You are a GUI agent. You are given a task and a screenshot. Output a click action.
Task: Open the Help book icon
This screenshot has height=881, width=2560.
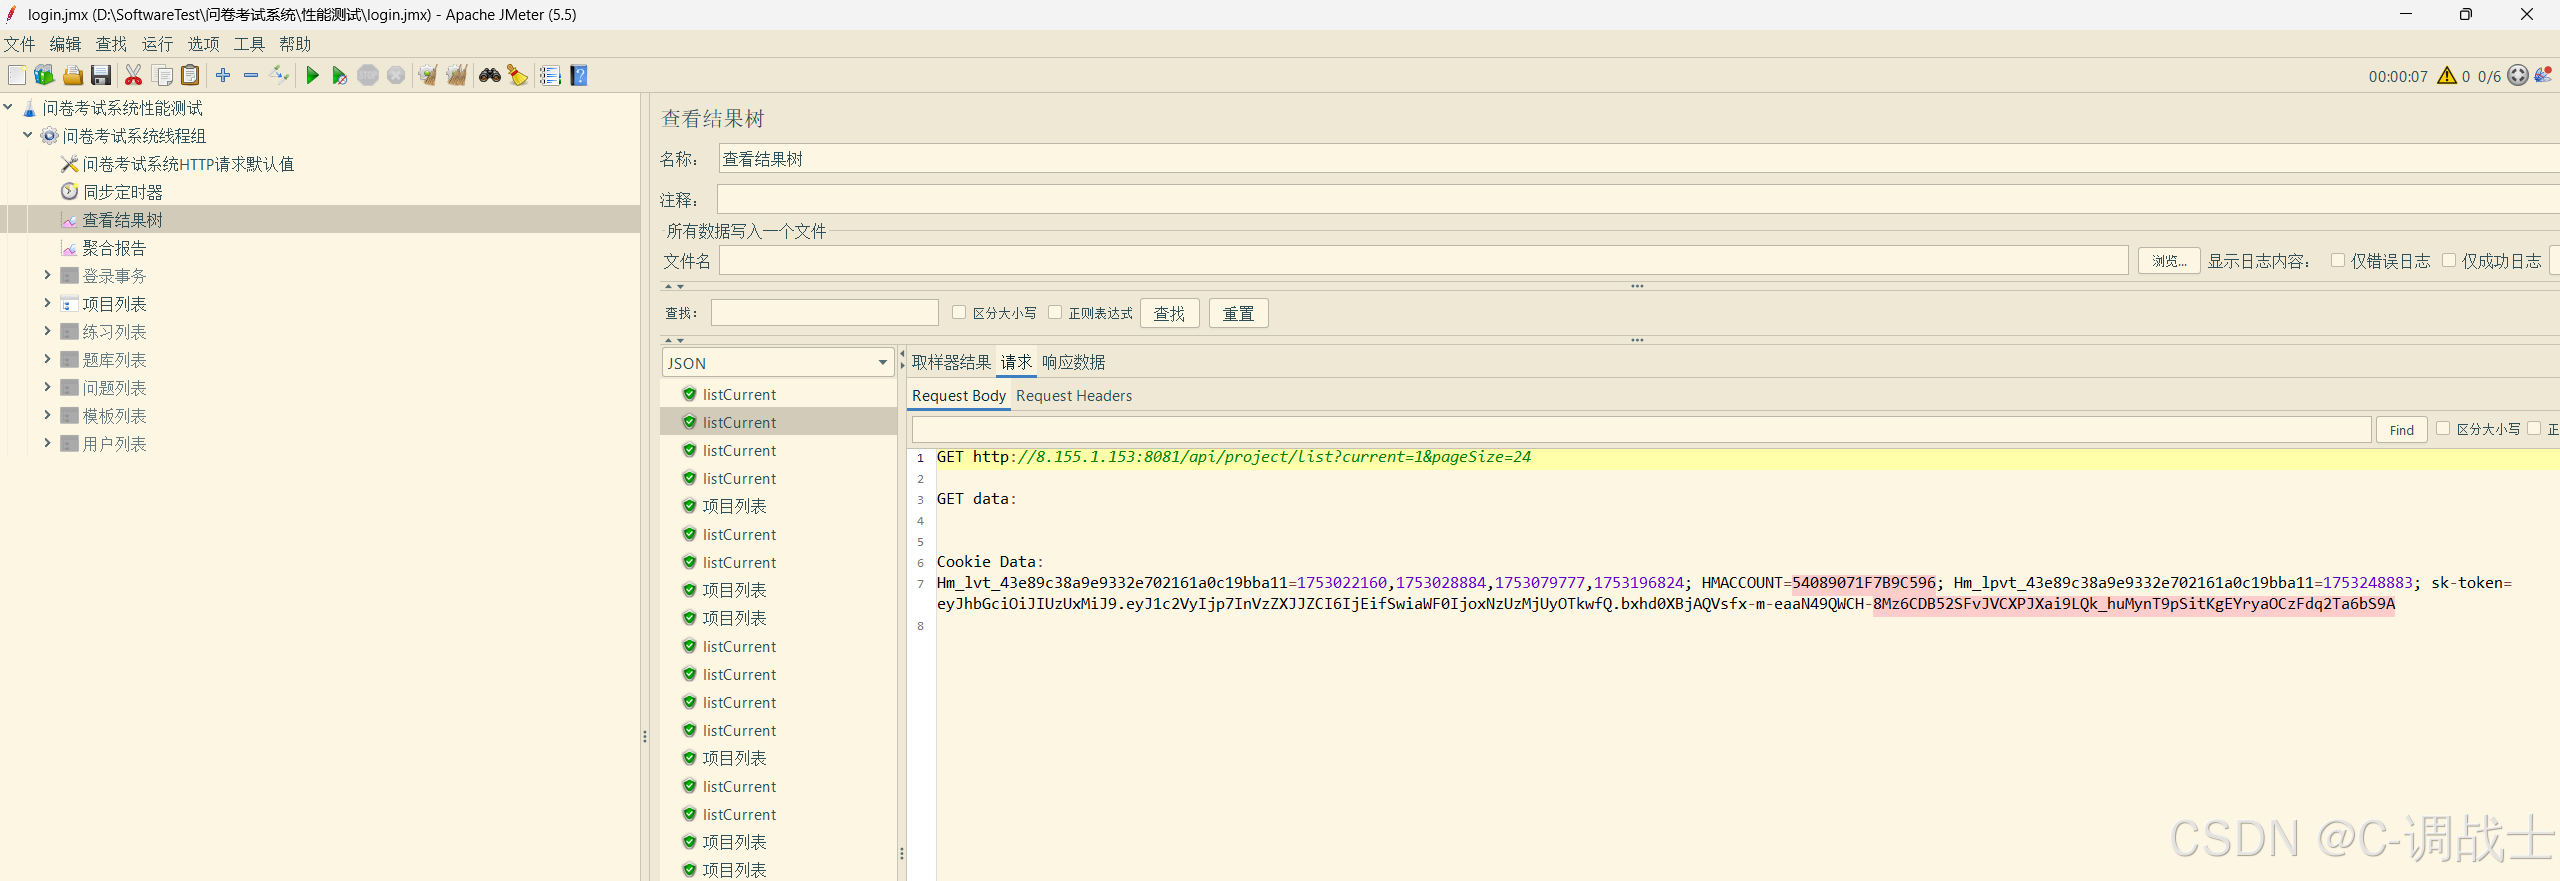(578, 76)
